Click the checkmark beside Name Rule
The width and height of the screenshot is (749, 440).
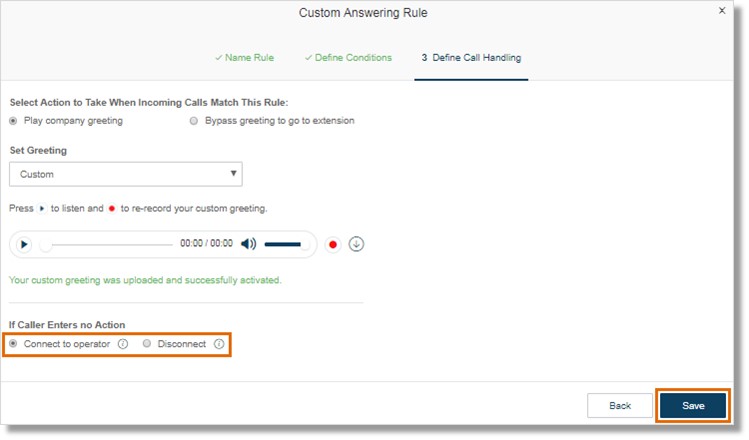click(x=218, y=58)
